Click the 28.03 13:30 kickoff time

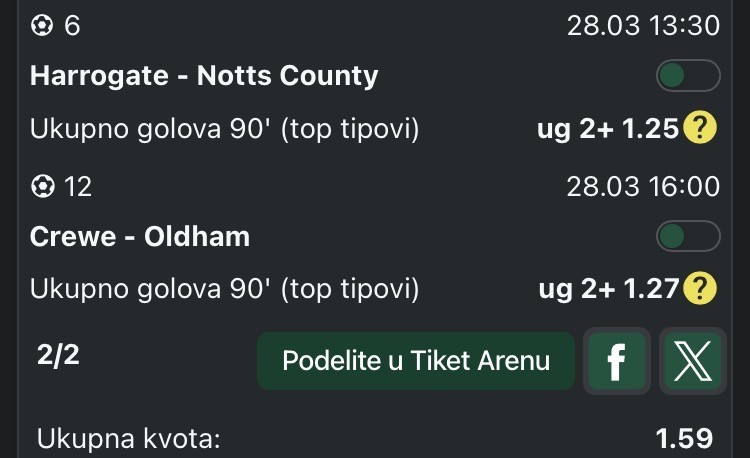pos(643,26)
